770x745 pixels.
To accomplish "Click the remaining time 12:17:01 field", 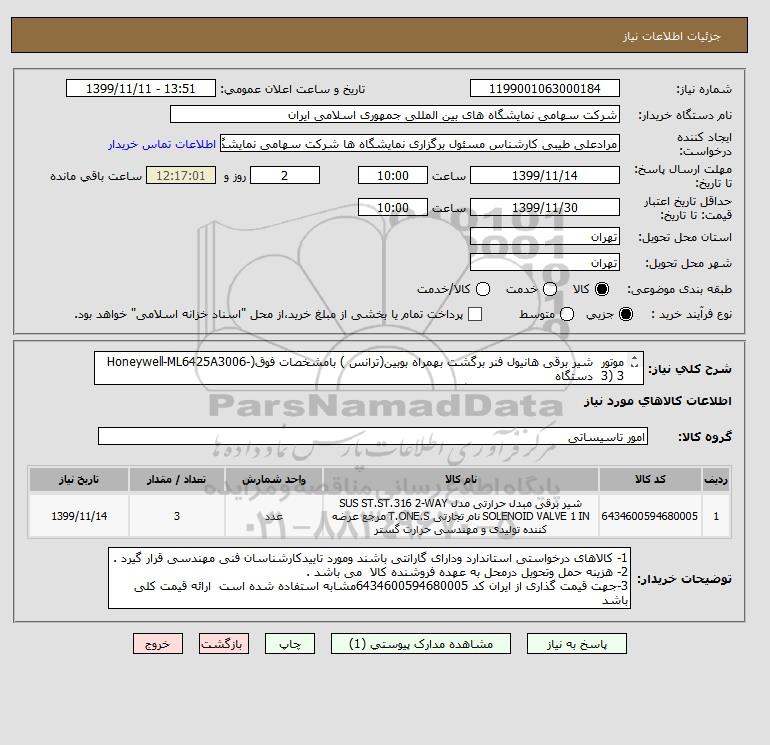I will (x=181, y=175).
